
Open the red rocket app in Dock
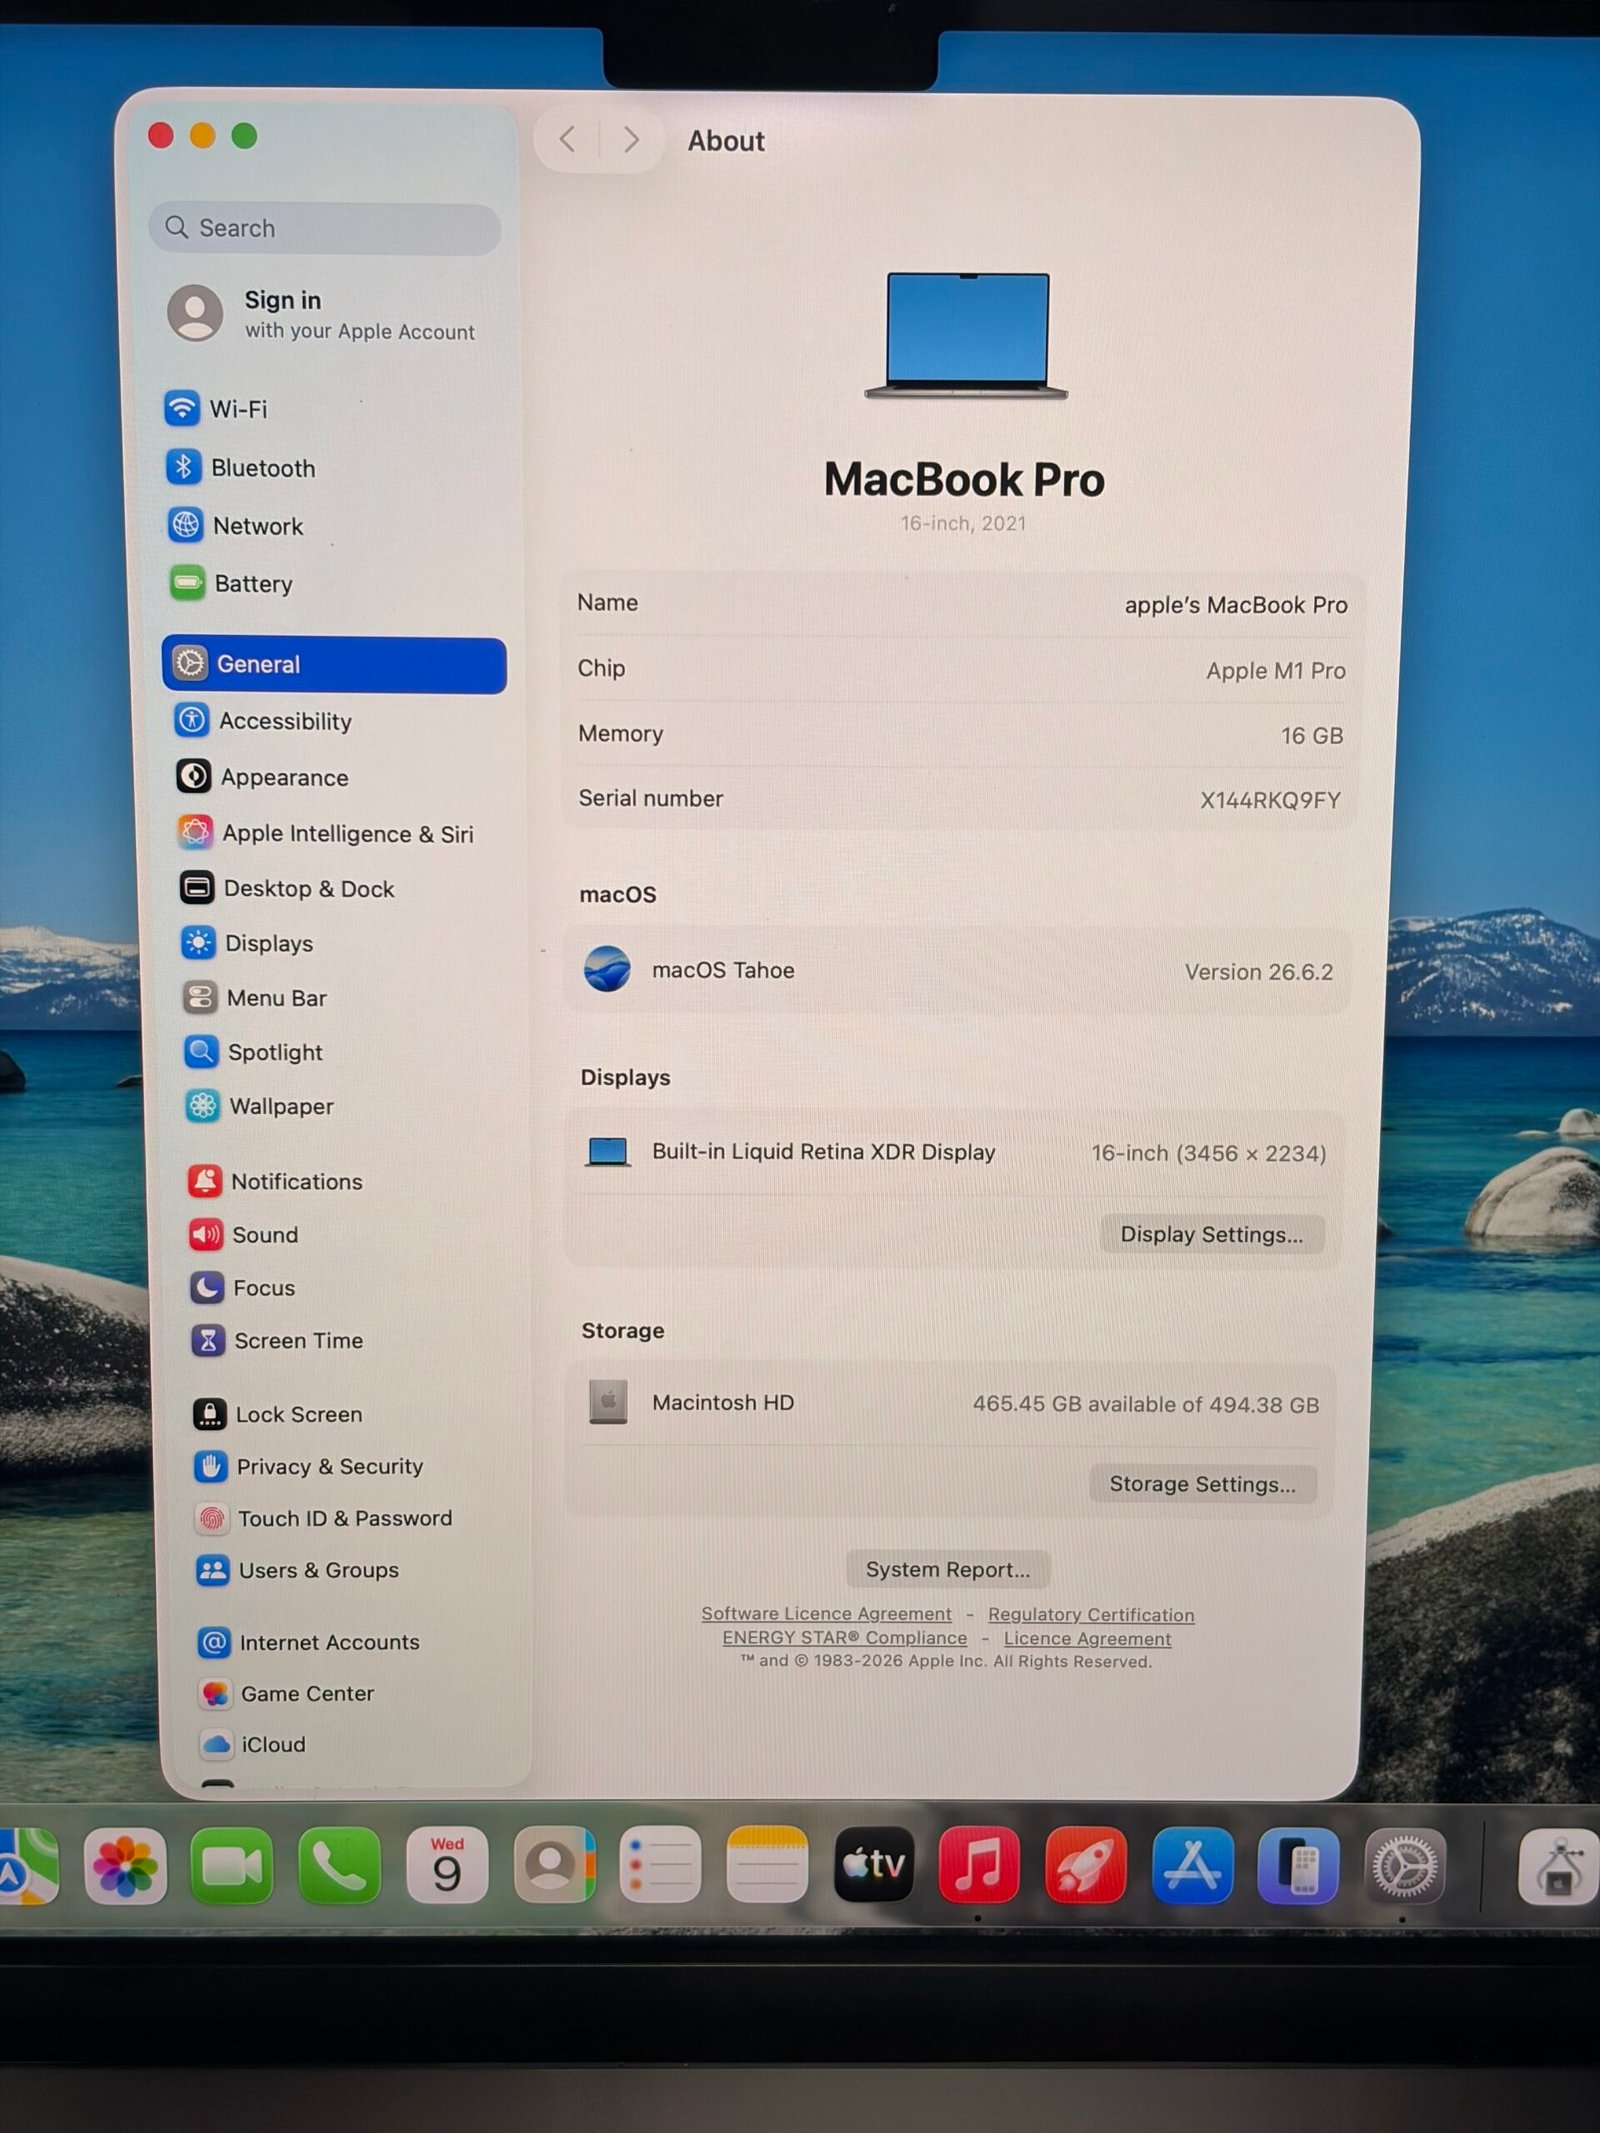1086,1866
